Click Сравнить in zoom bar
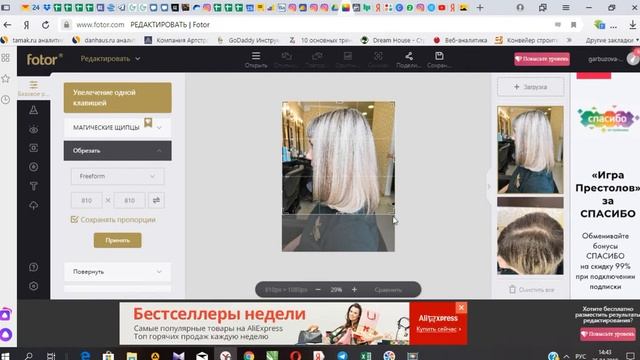The height and width of the screenshot is (360, 640). 388,290
